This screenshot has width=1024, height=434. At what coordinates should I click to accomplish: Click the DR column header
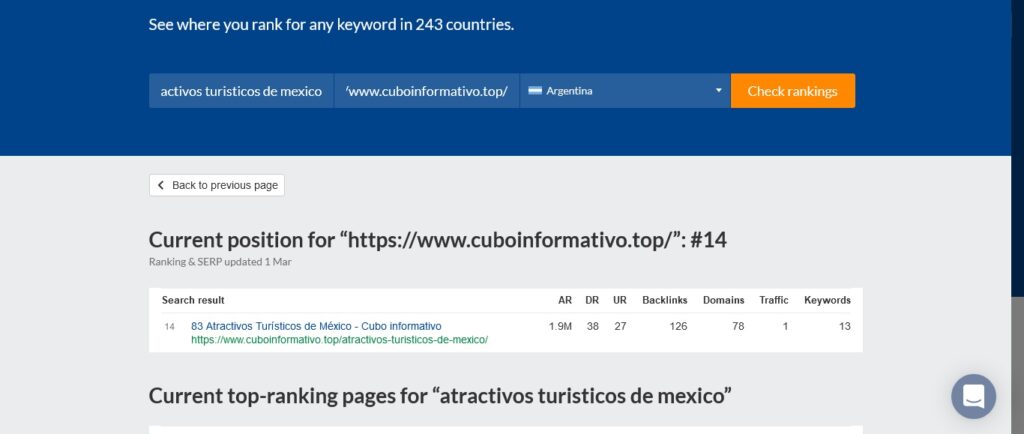click(592, 300)
